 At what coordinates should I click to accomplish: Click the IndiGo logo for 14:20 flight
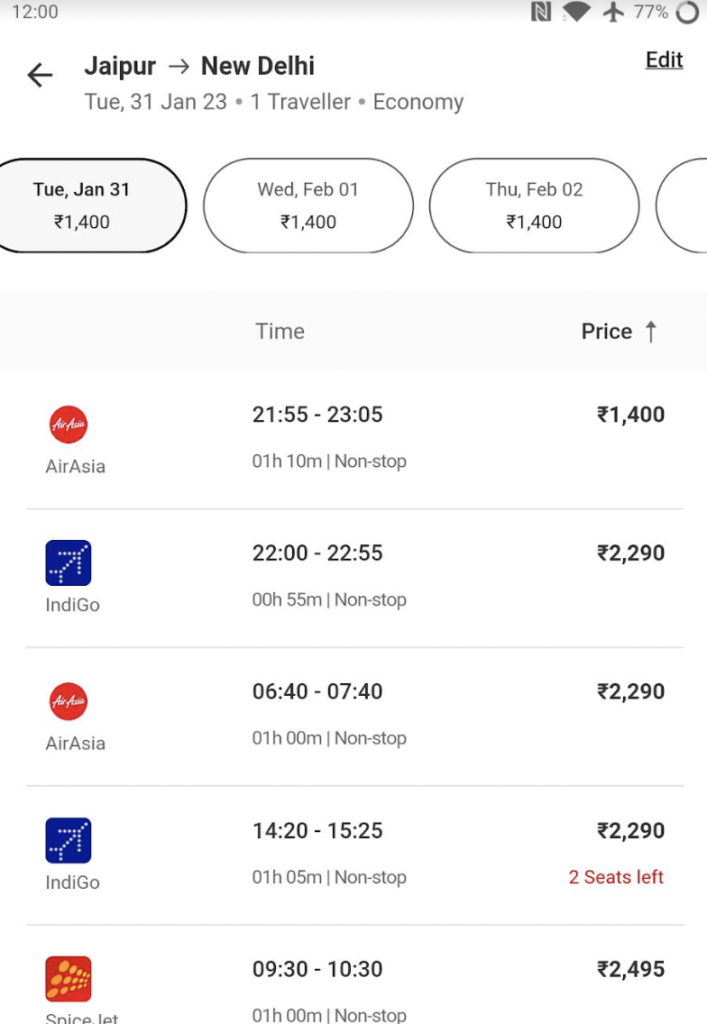click(x=69, y=840)
